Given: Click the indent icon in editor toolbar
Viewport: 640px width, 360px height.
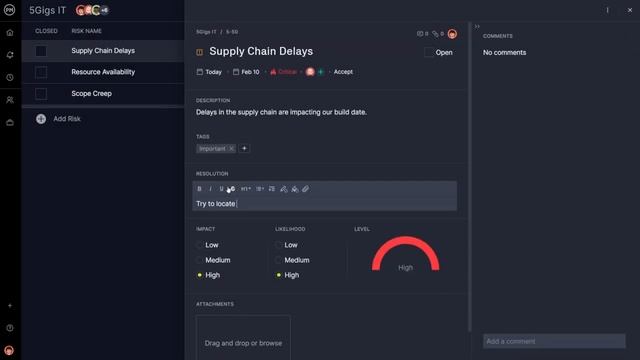Looking at the screenshot, I should (272, 189).
